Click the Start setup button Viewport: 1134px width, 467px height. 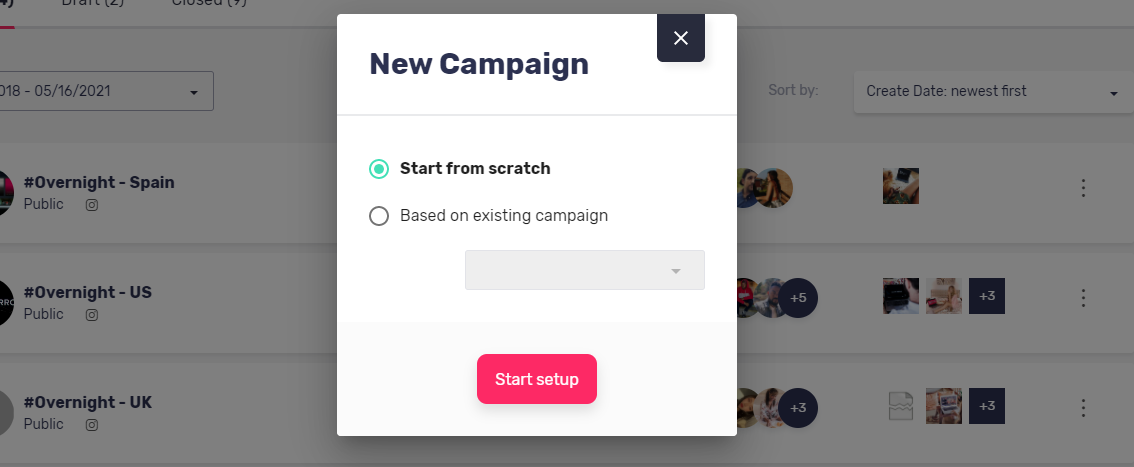[537, 379]
